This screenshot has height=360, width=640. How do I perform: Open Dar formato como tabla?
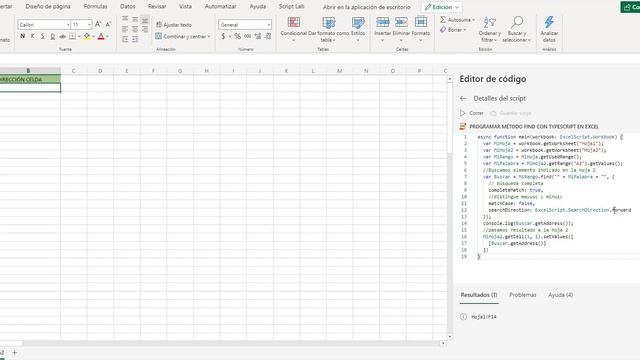(x=329, y=29)
